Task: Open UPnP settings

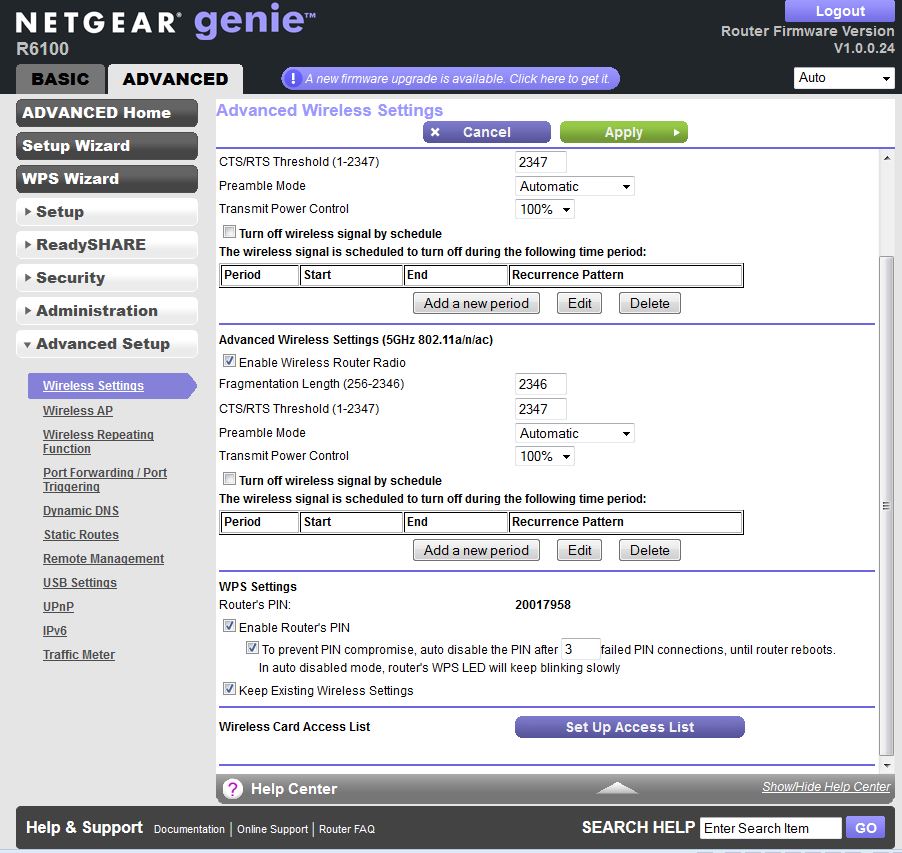Action: click(58, 607)
